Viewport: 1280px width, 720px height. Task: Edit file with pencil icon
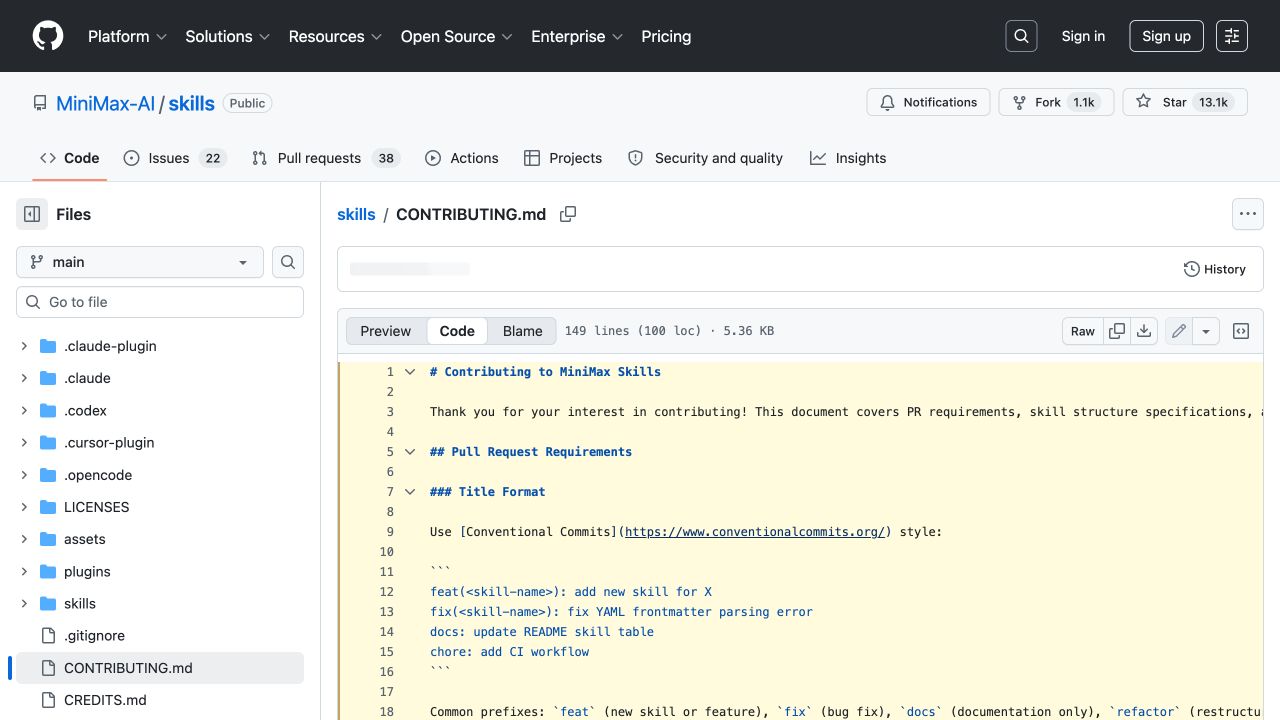pos(1179,331)
